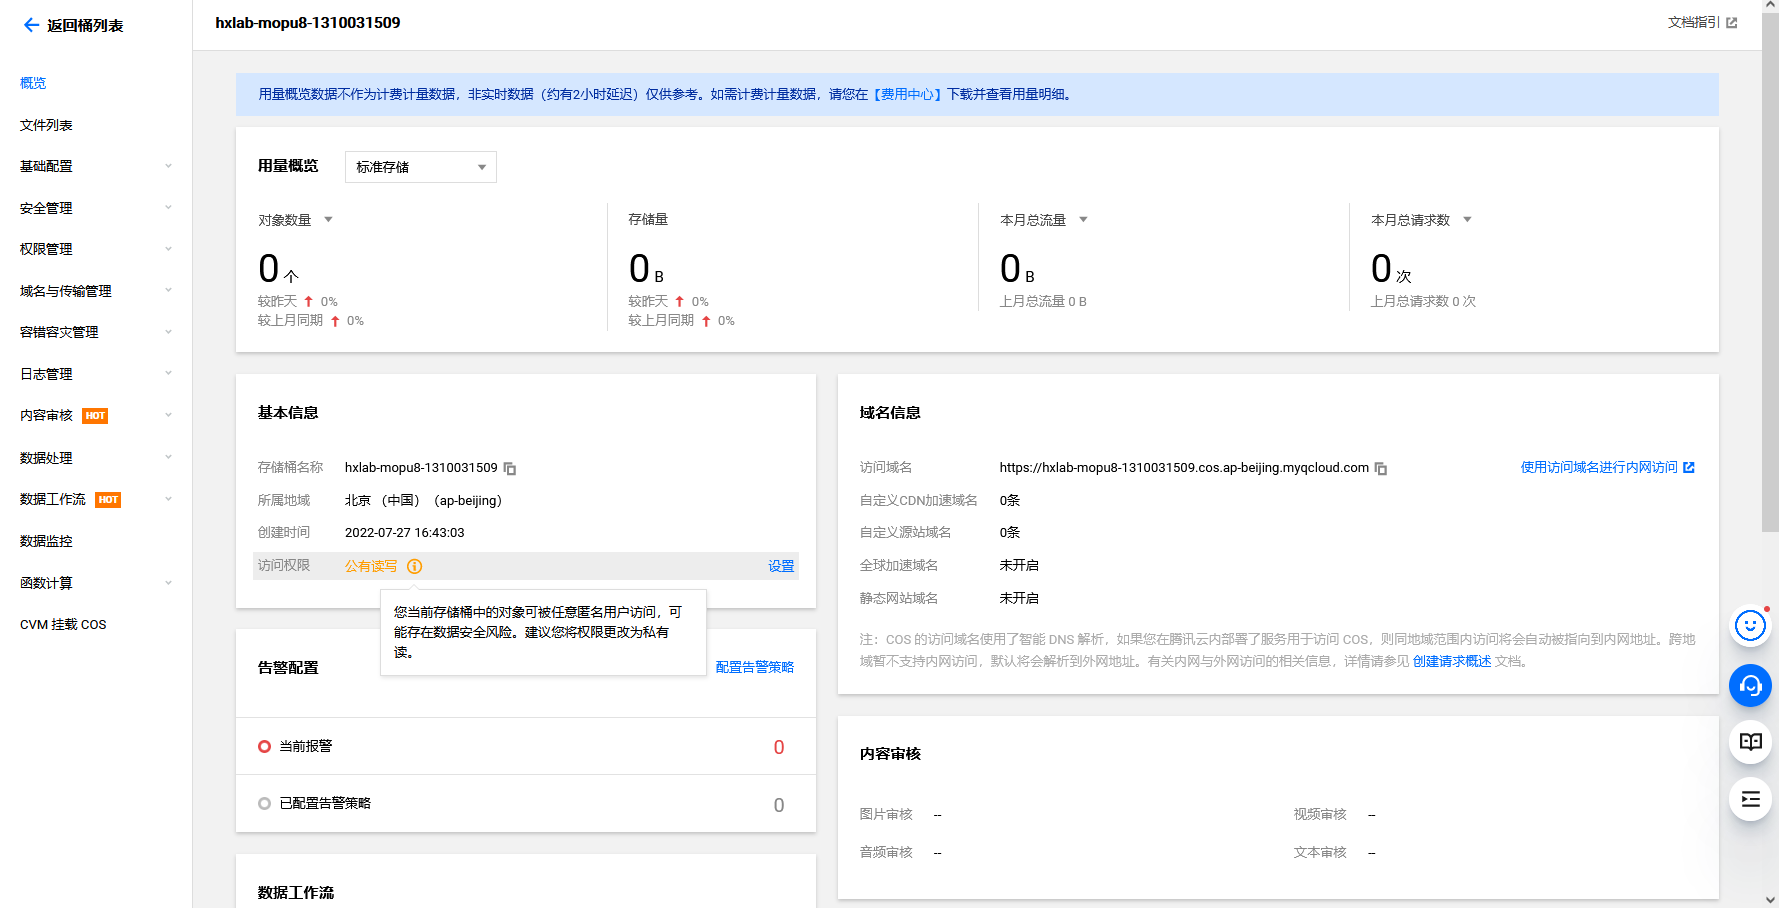Open the 本月总流量 dropdown arrow
Screen dimensions: 1779x908
click(1083, 220)
